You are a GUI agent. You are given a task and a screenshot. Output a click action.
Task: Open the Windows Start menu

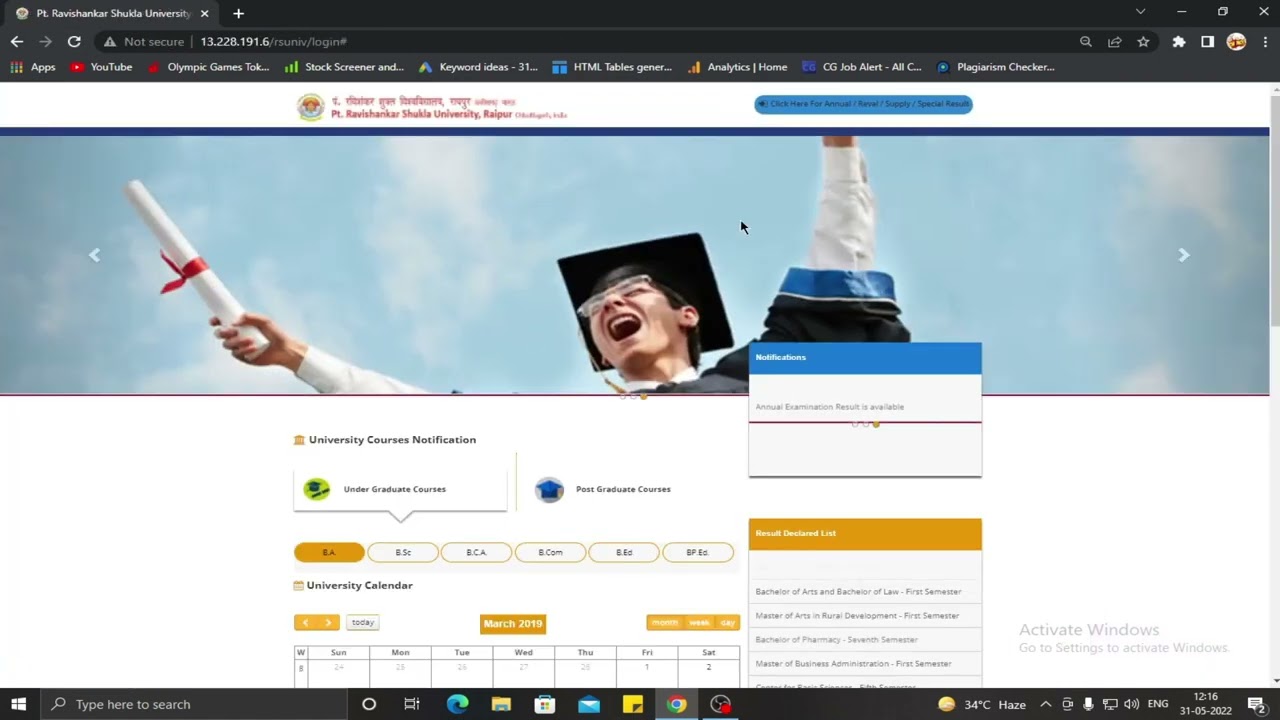[18, 704]
